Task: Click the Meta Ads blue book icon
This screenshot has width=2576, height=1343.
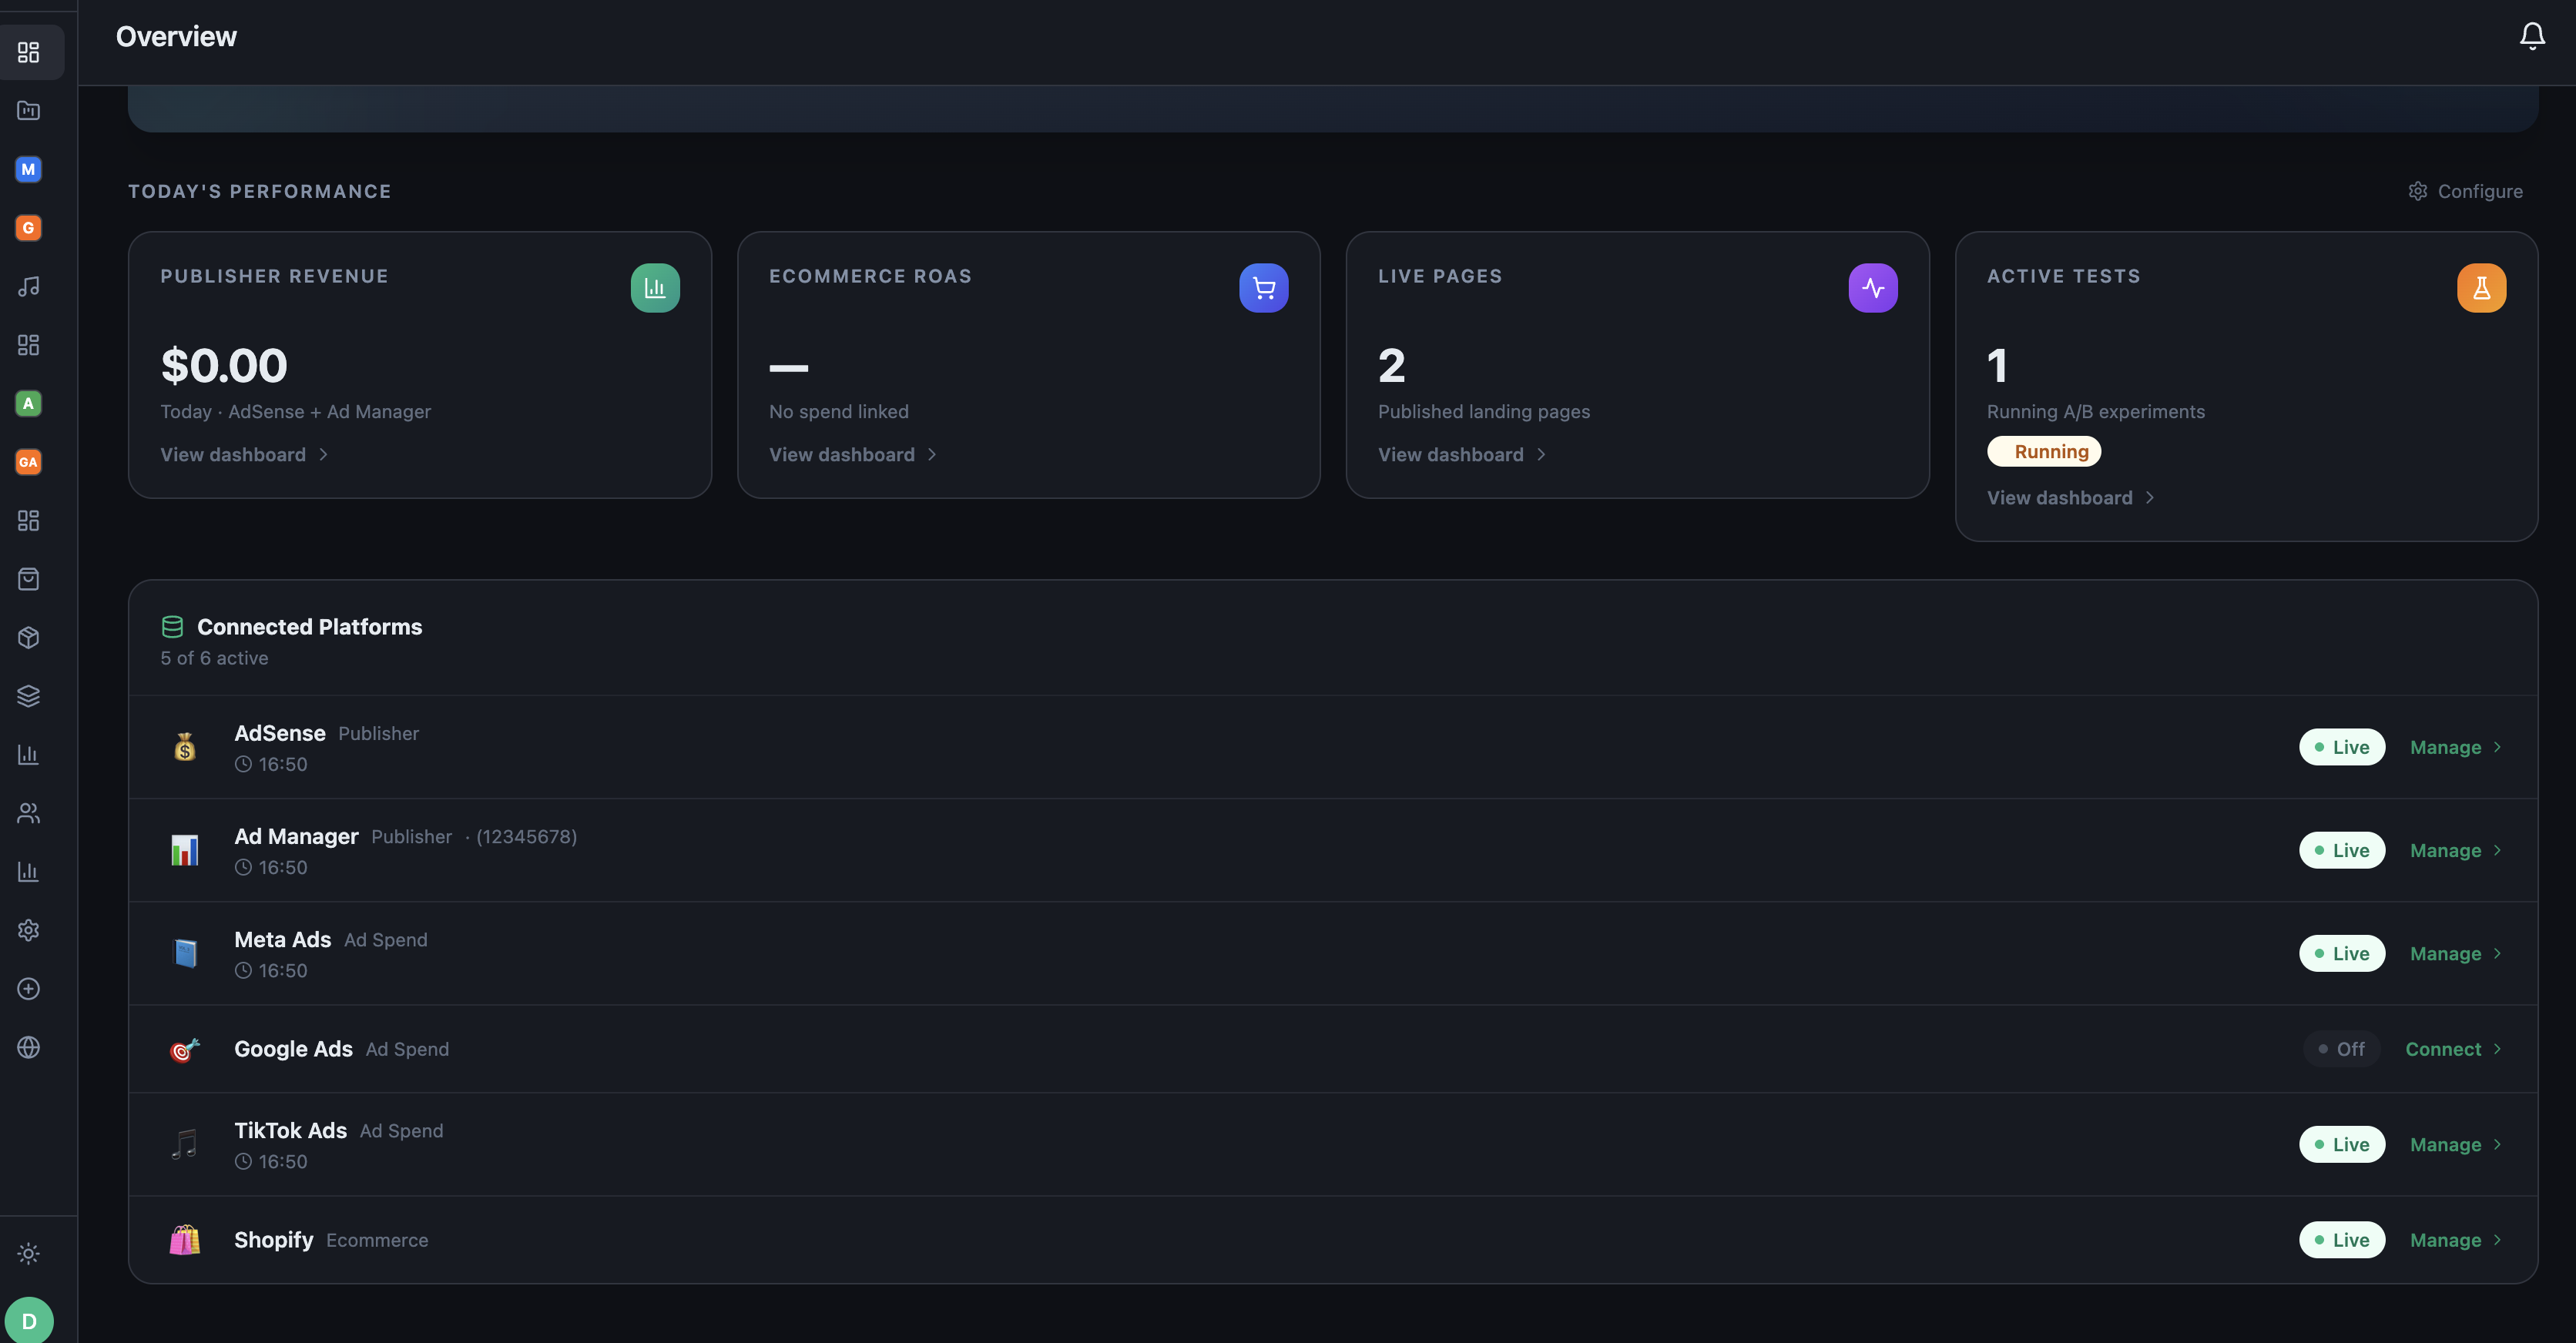Action: pyautogui.click(x=185, y=953)
